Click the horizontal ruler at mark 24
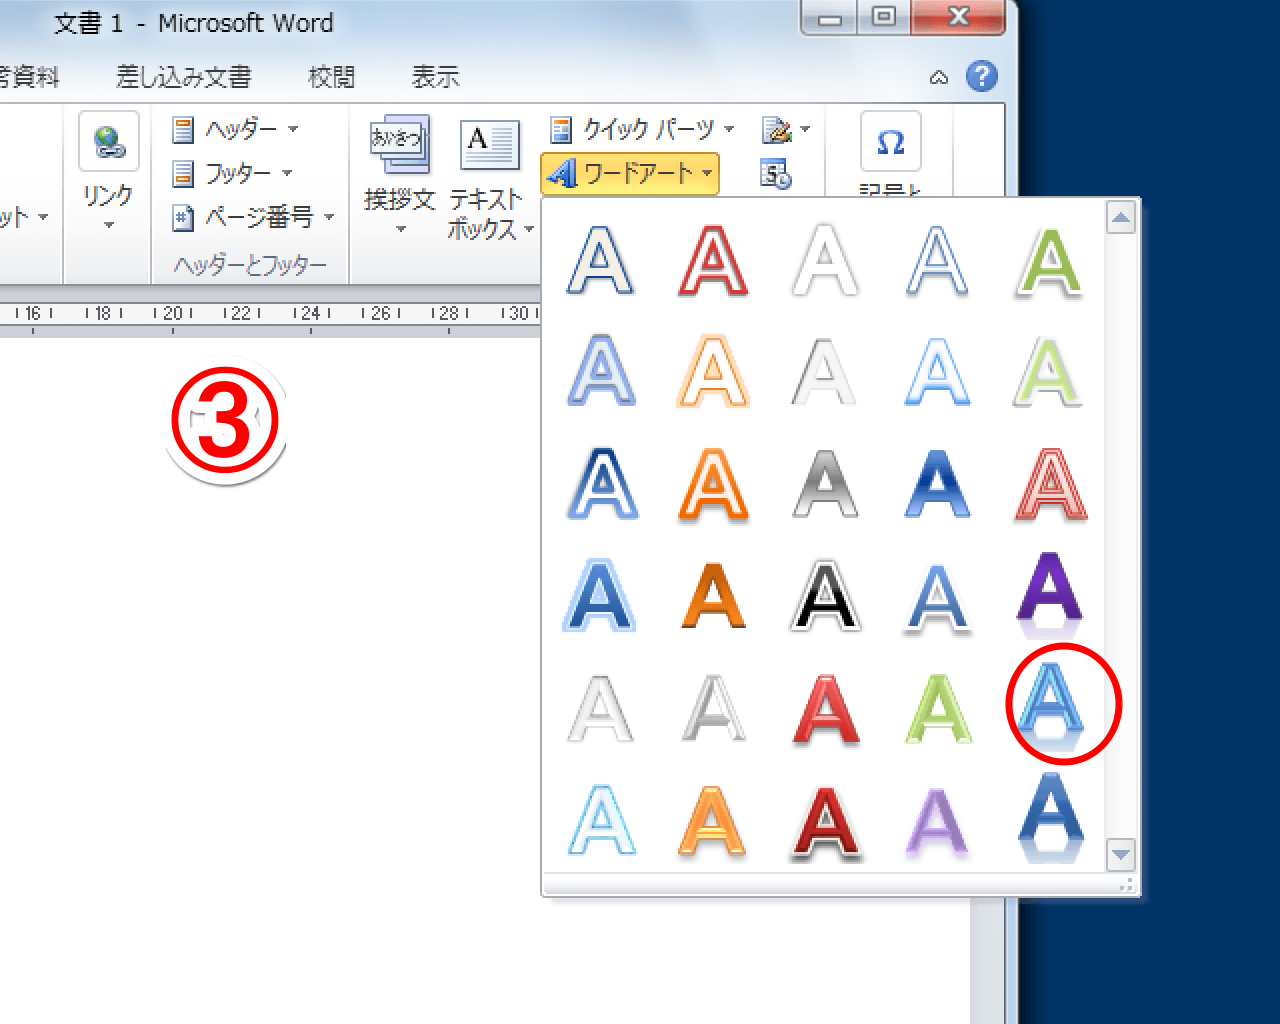The height and width of the screenshot is (1024, 1280). coord(311,314)
